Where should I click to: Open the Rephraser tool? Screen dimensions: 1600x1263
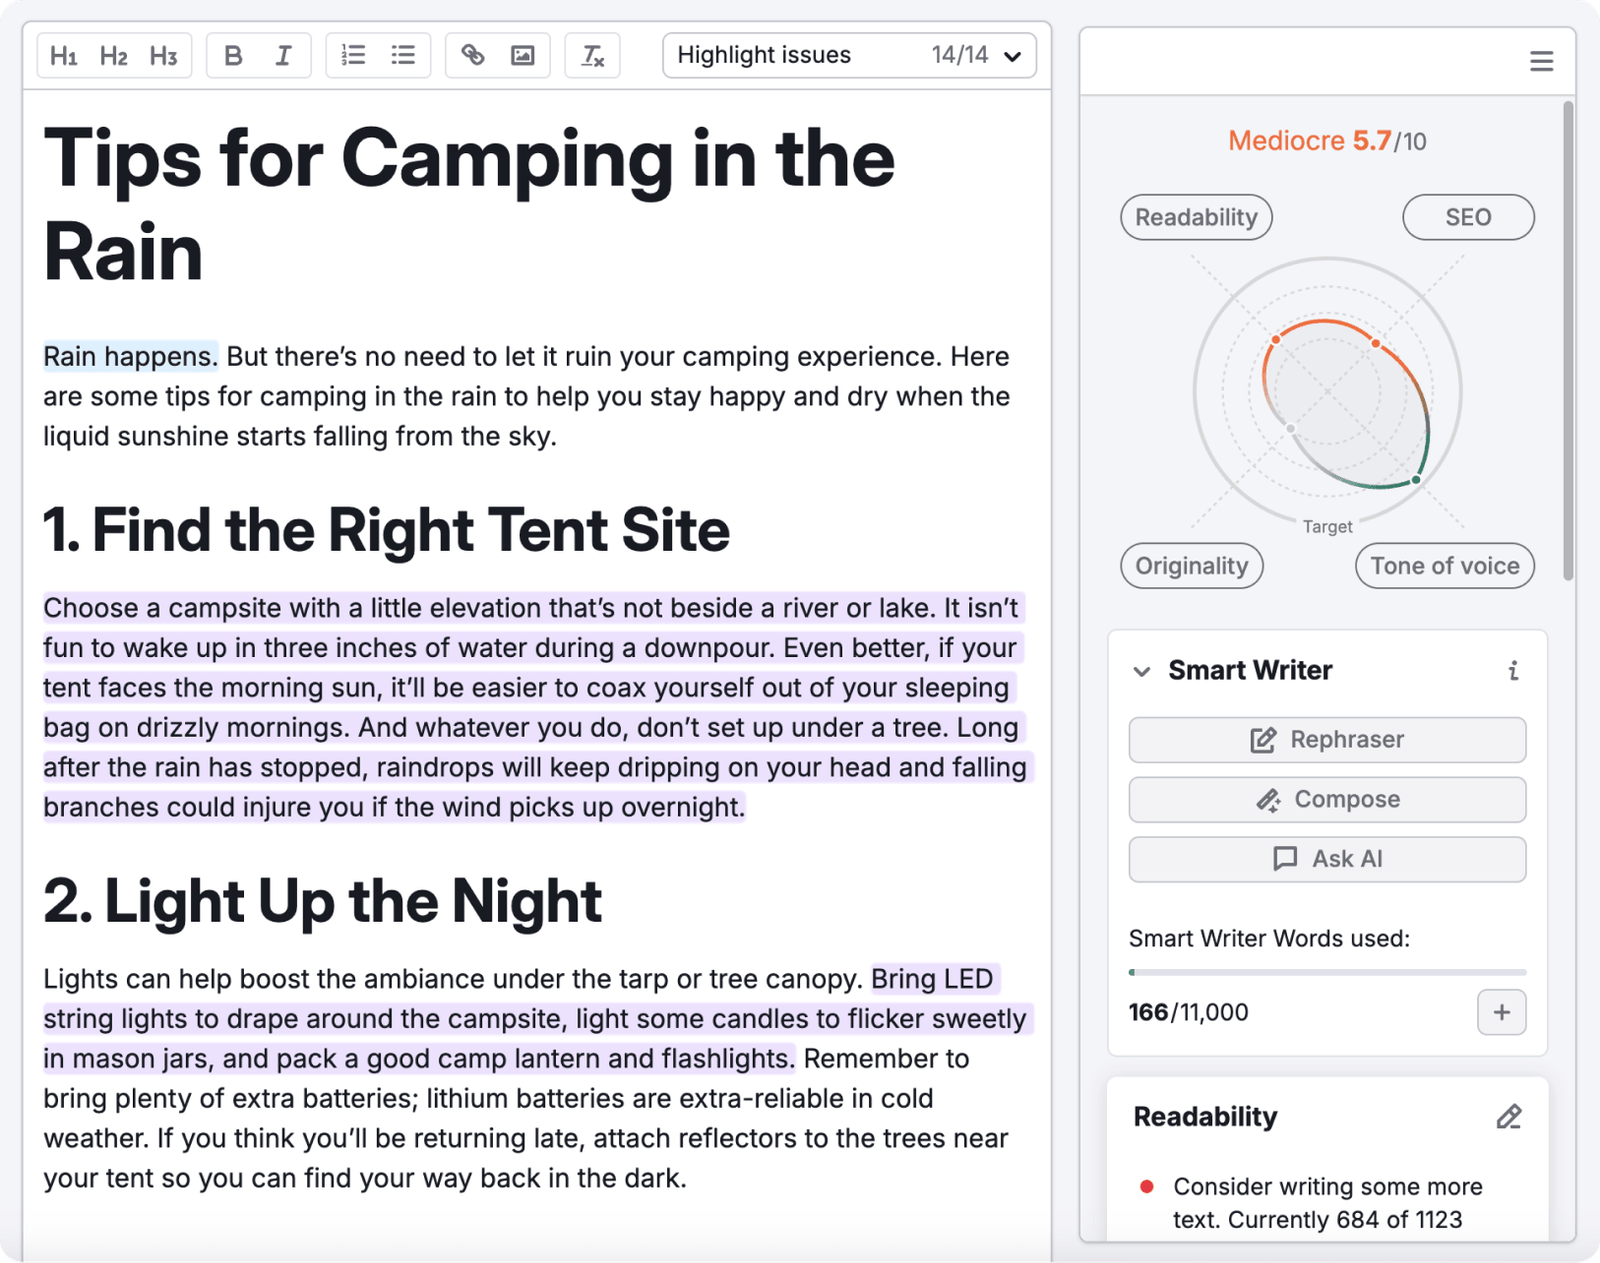pos(1326,740)
